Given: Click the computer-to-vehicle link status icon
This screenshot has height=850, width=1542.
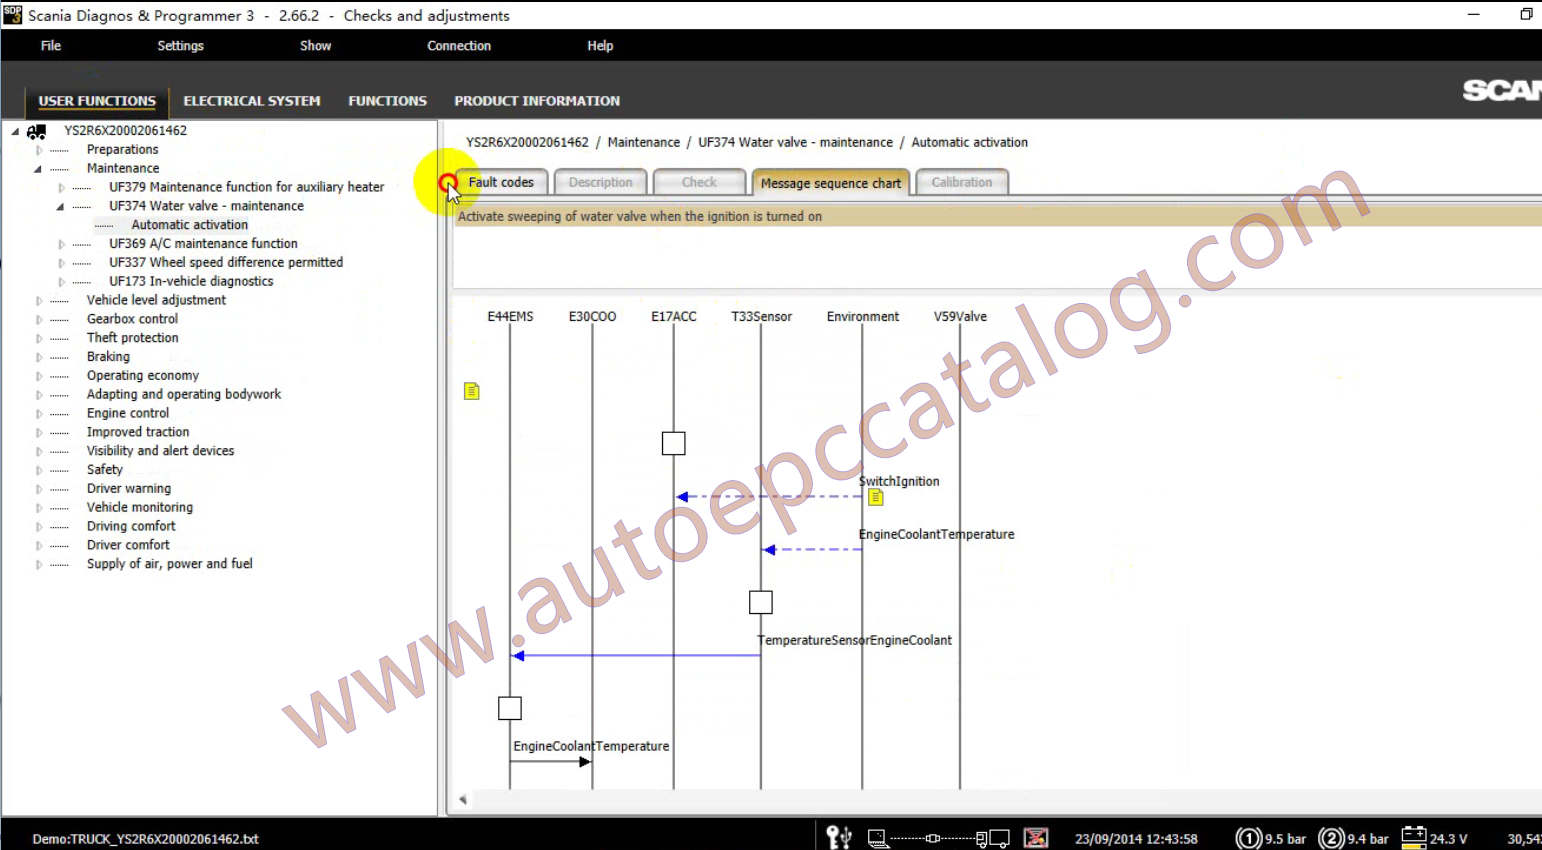Looking at the screenshot, I should [x=938, y=838].
